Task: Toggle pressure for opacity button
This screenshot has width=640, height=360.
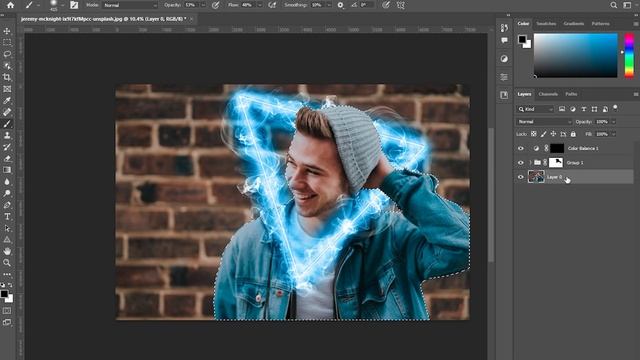Action: tap(216, 5)
